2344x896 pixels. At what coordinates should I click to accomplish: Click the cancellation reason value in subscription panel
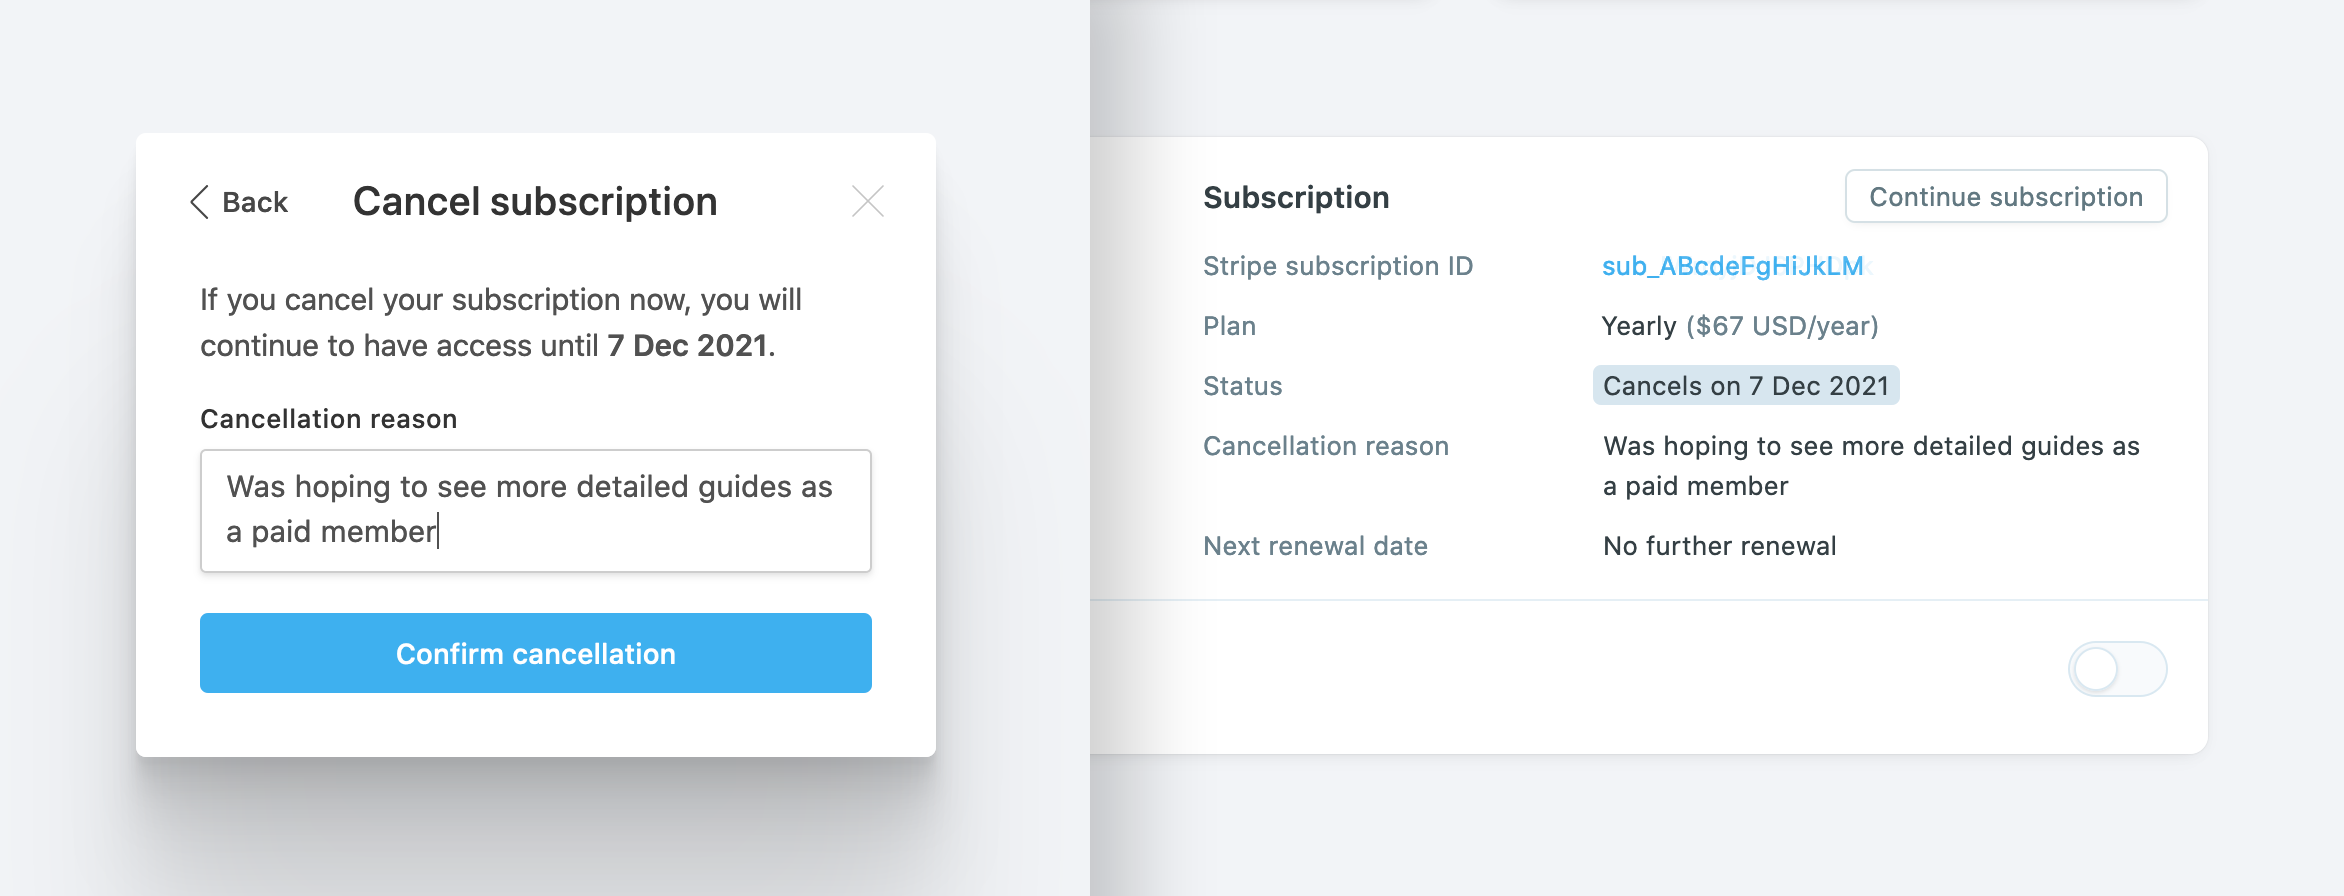1871,466
